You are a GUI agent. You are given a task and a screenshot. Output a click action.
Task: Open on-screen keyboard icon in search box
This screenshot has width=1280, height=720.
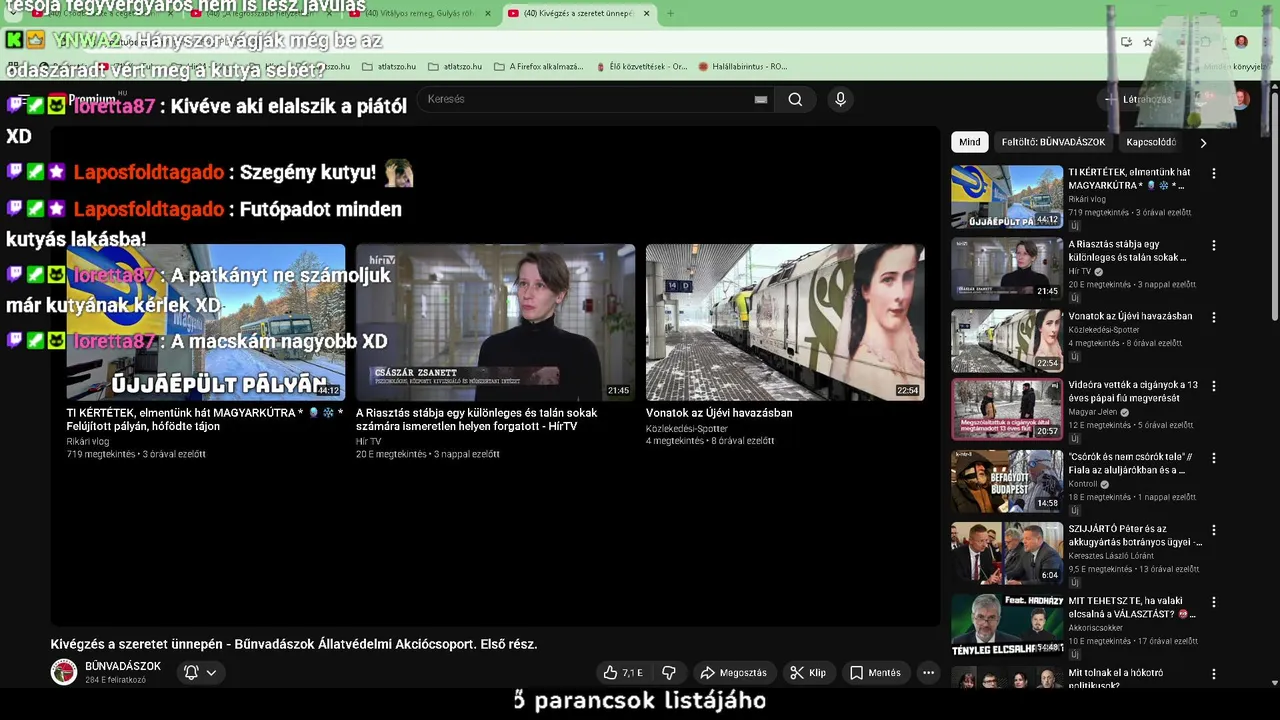tap(761, 99)
